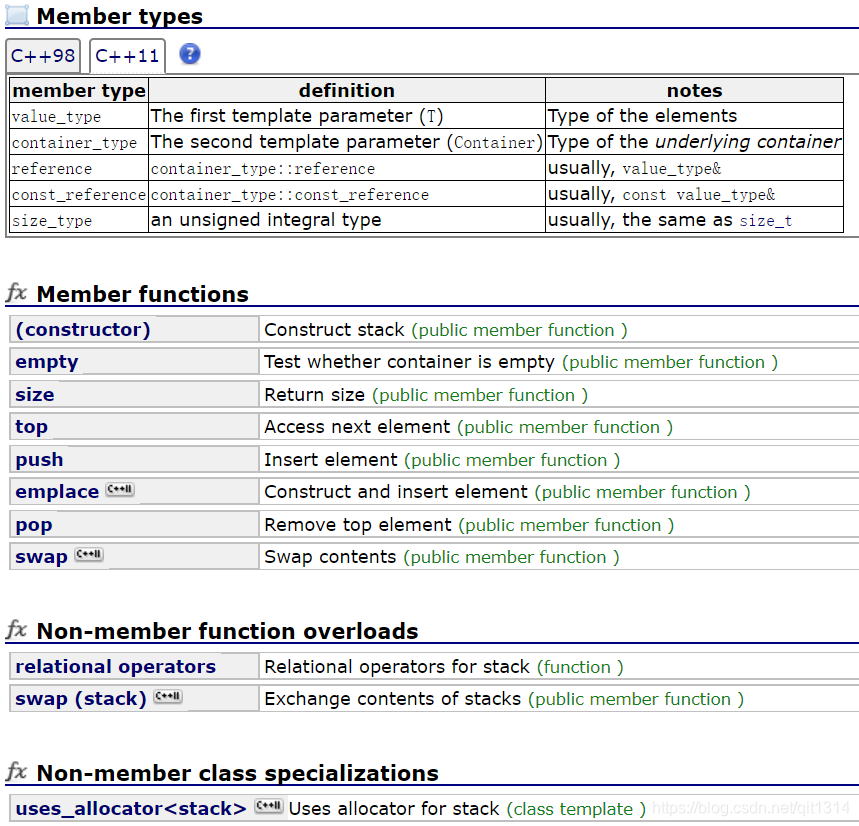The image size is (859, 826).
Task: Click the 'member type' column header
Action: pos(79,90)
